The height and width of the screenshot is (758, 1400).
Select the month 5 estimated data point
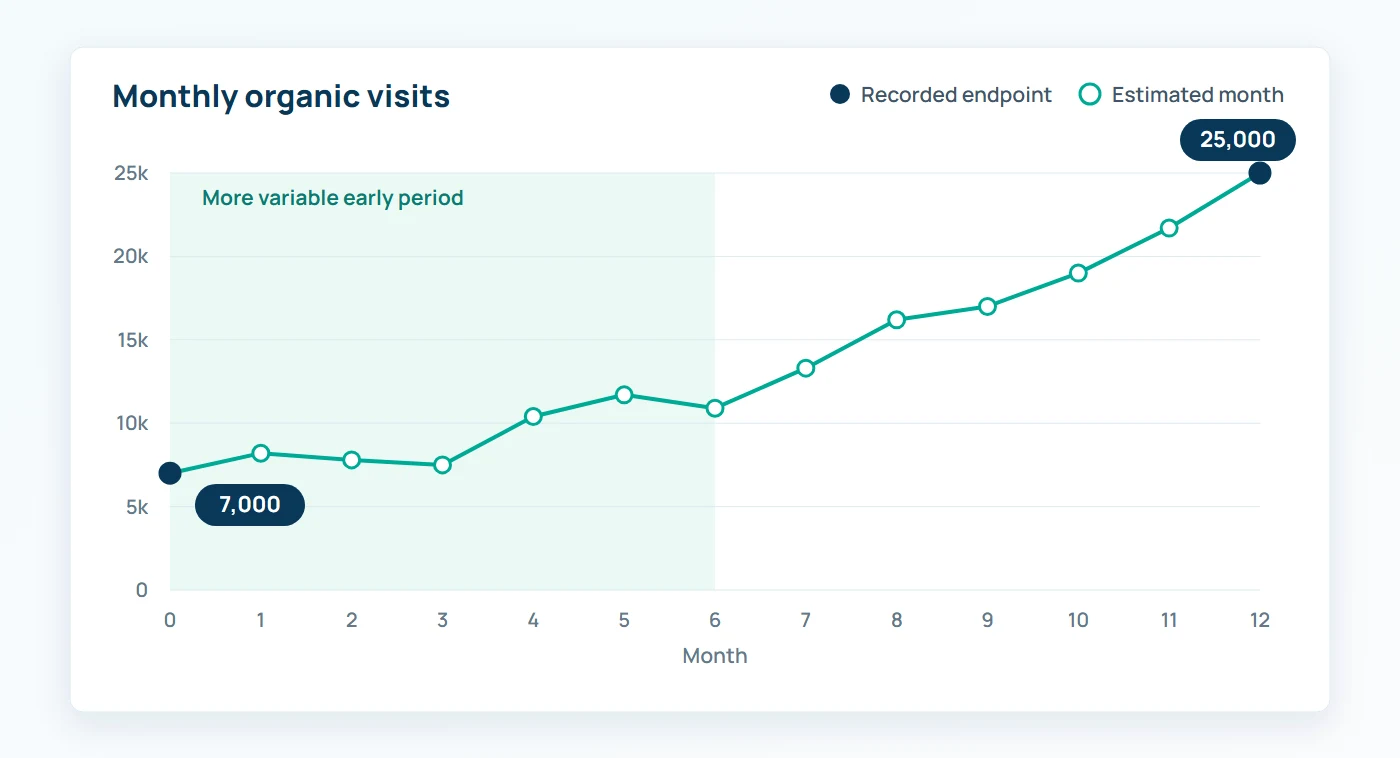coord(624,395)
